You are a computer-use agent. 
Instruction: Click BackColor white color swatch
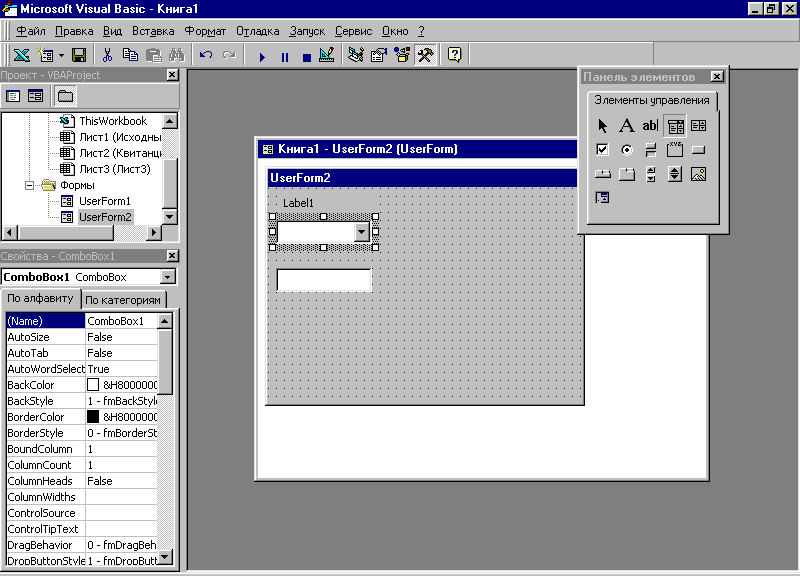click(93, 385)
